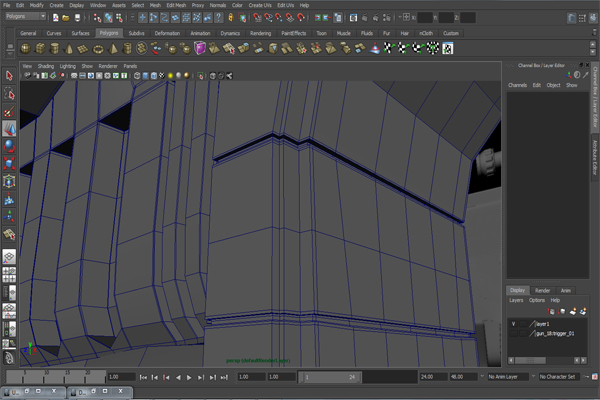Move selected layer down icon
The width and height of the screenshot is (600, 400).
(562, 312)
